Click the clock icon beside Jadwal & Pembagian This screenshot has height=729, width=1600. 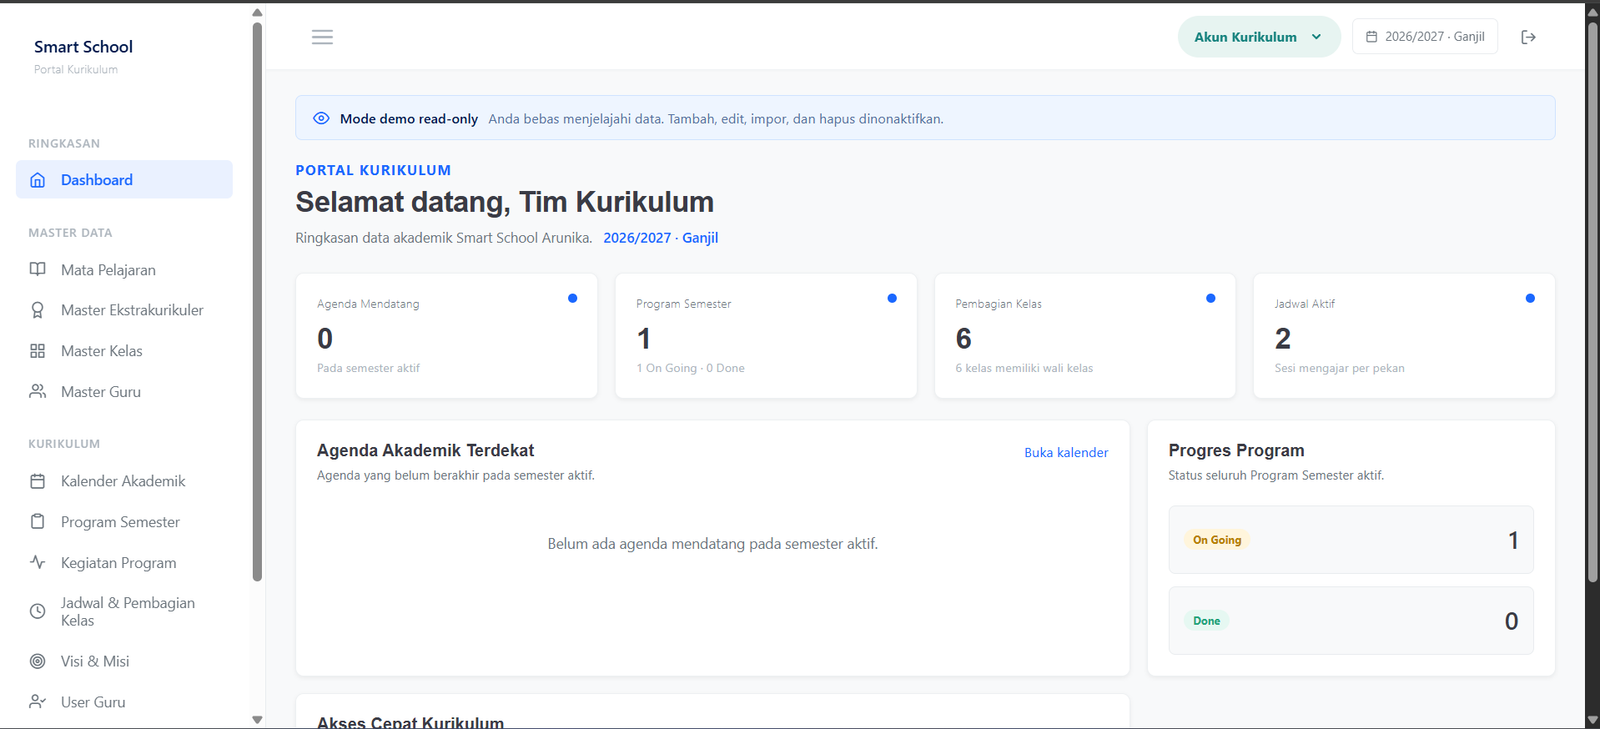tap(38, 611)
